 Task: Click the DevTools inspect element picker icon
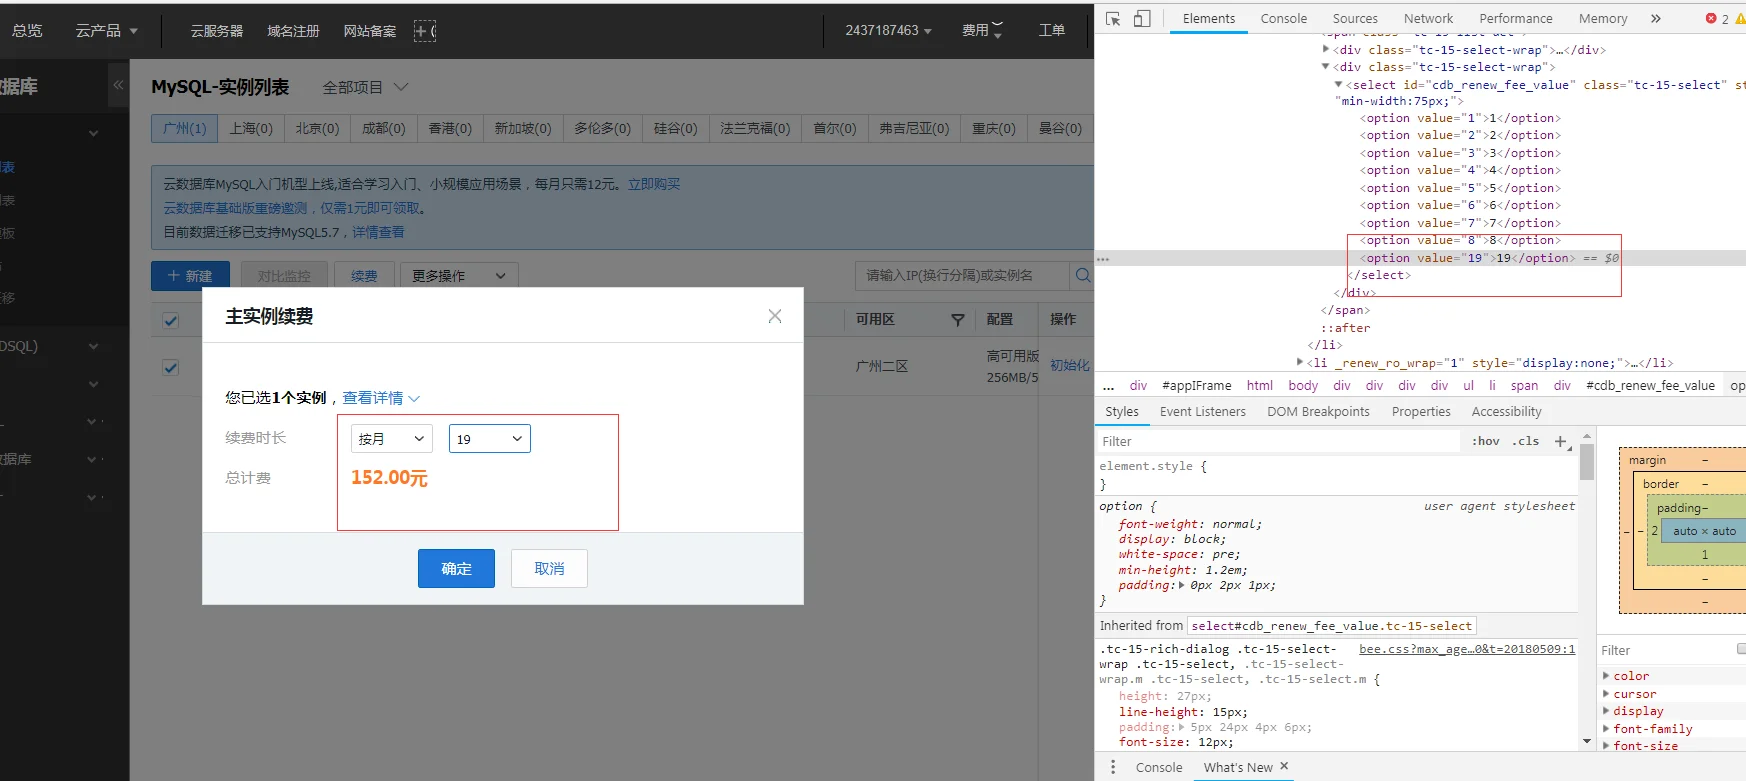click(1113, 19)
